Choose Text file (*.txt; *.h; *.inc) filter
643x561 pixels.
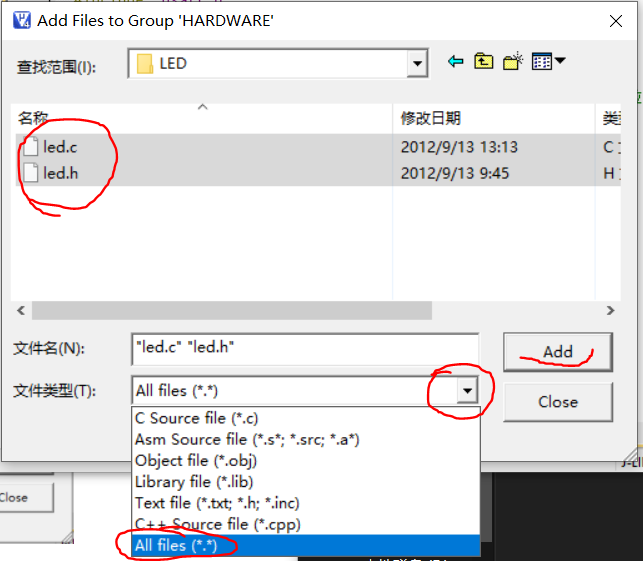[306, 503]
